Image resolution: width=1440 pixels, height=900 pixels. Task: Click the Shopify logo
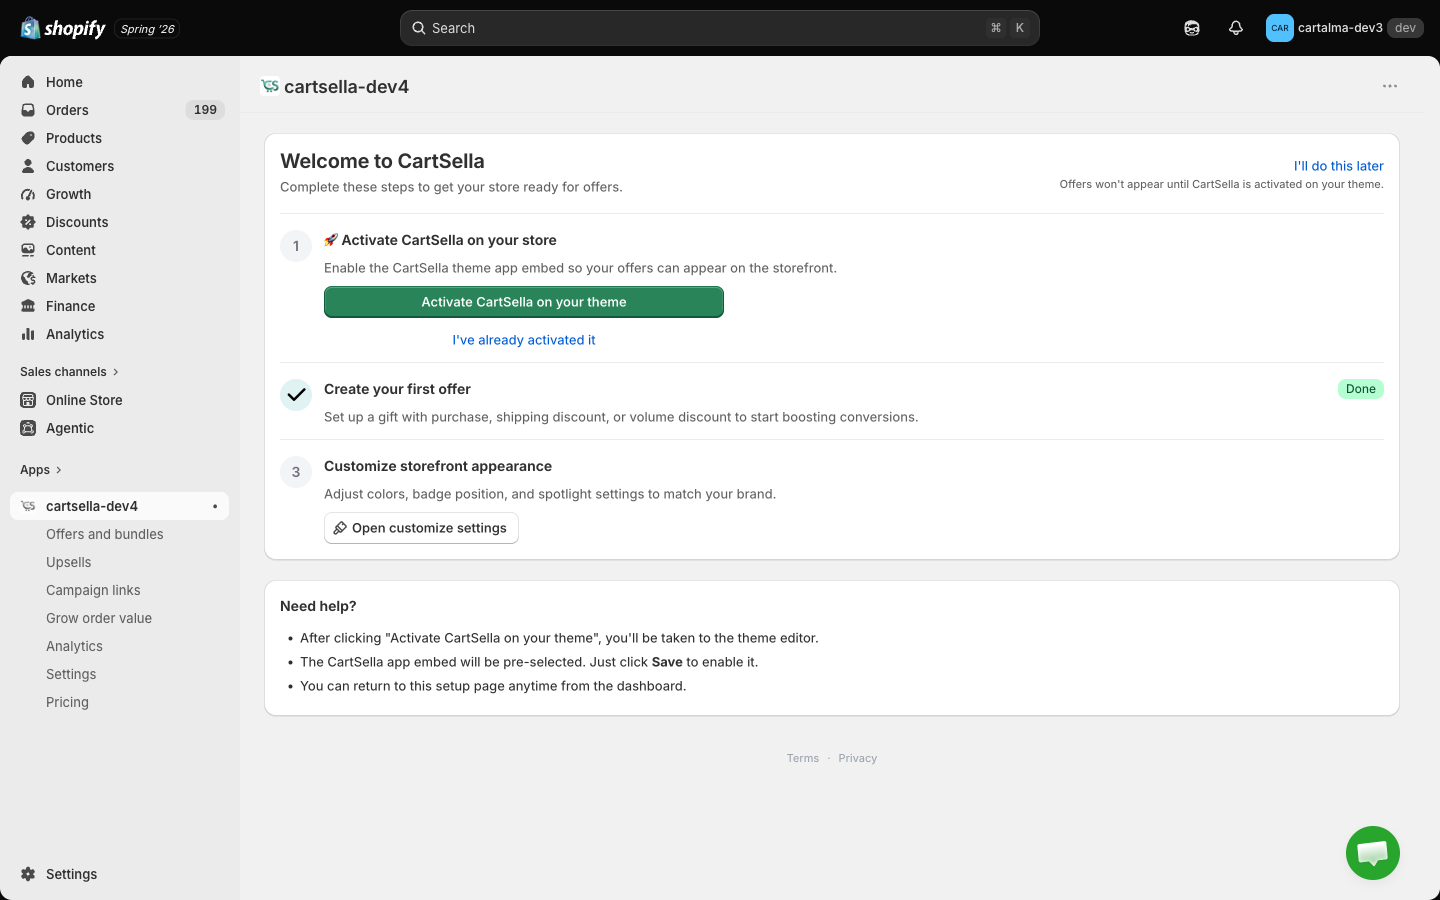[x=63, y=28]
